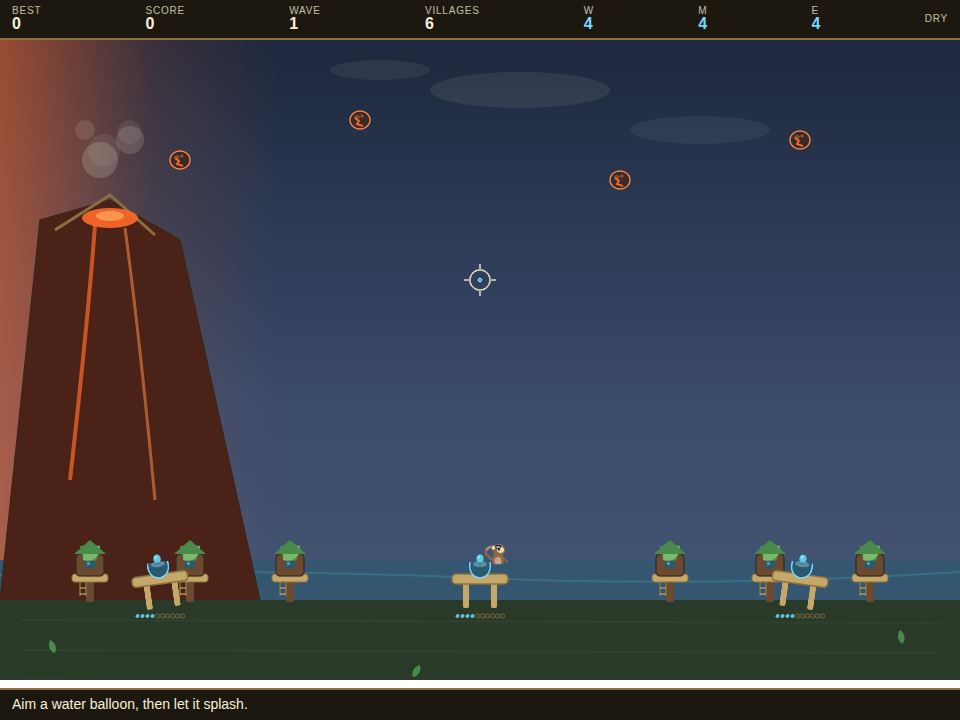Screen dimensions: 960x720
Task: Select the west water balloon launcher
Action: pos(159,580)
